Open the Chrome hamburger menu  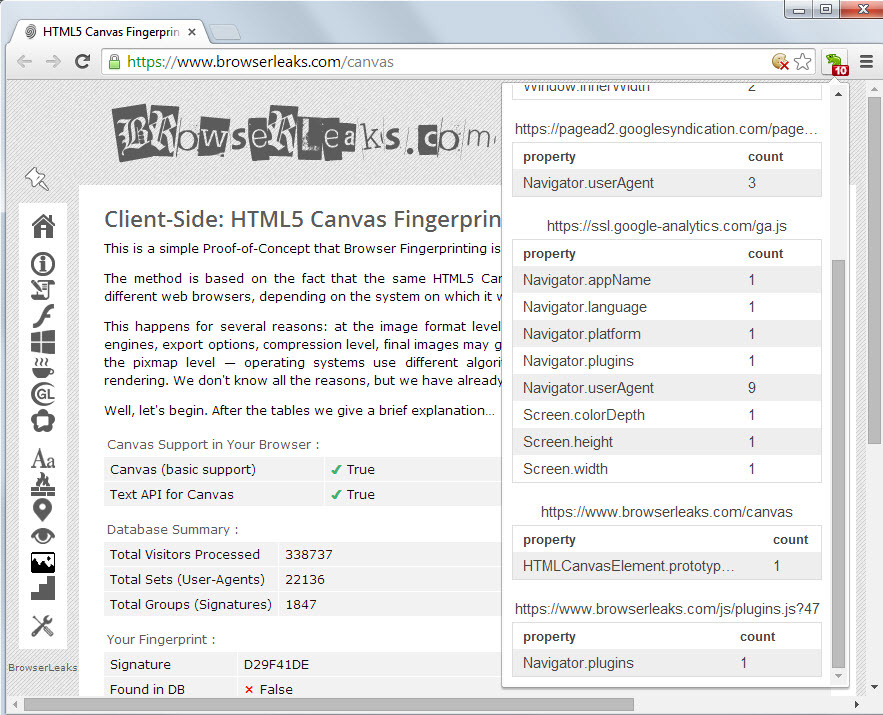[865, 61]
